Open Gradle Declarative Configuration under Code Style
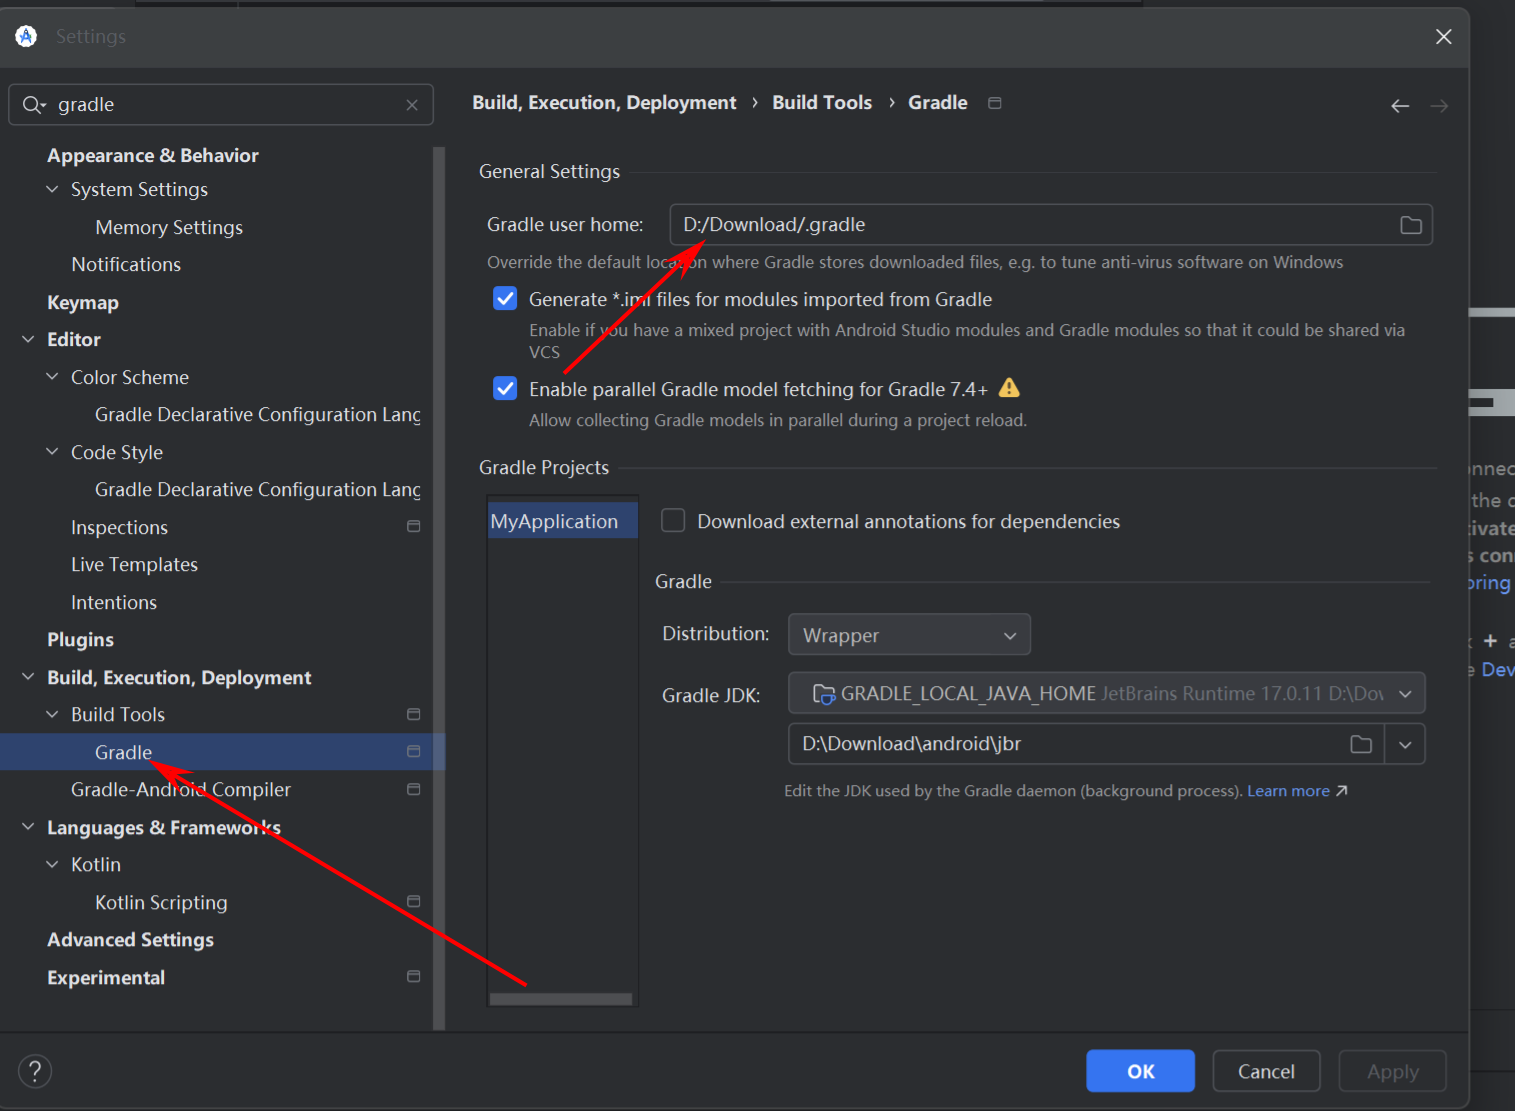 pos(258,489)
